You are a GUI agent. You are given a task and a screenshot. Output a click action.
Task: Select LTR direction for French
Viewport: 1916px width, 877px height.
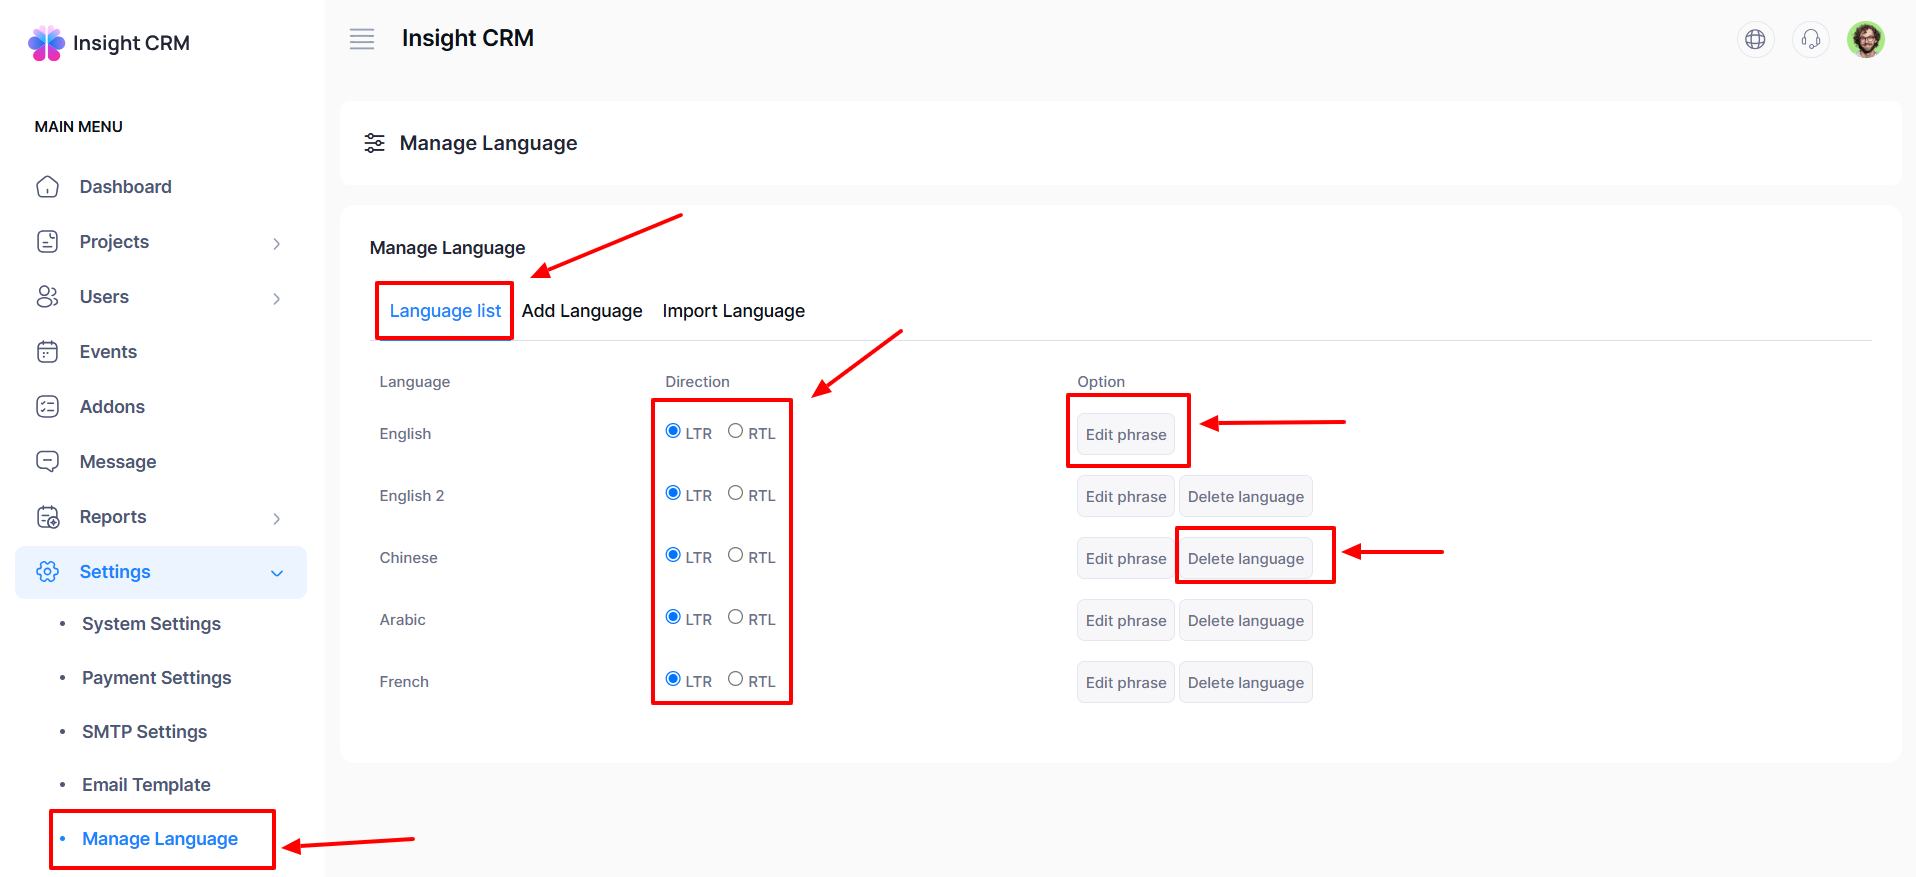pyautogui.click(x=673, y=680)
